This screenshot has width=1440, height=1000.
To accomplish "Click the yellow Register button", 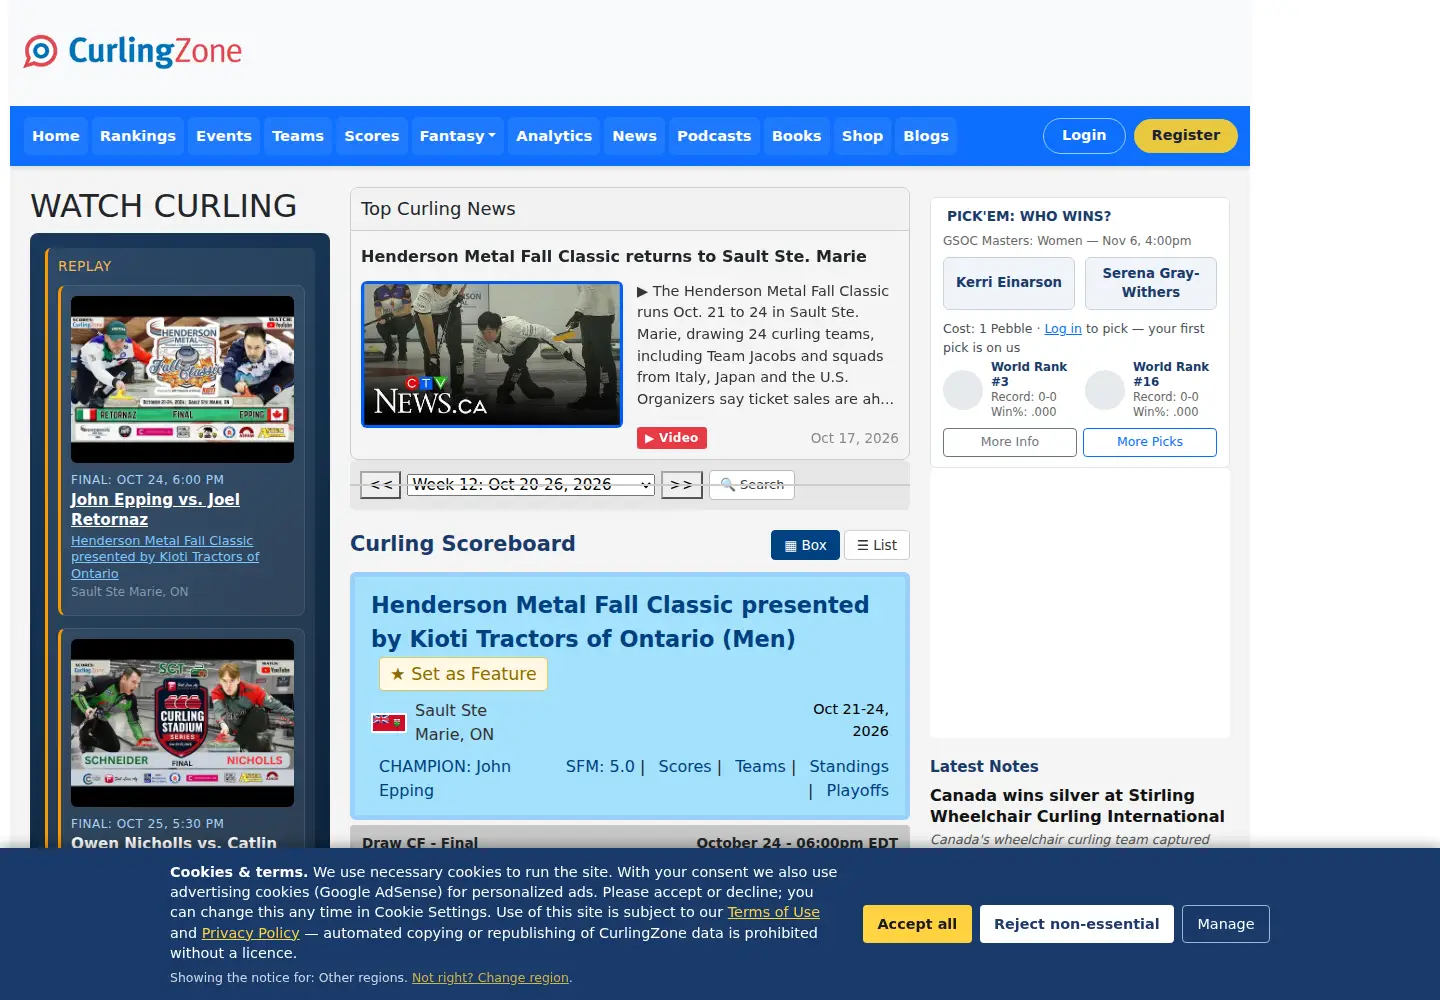I will click(x=1186, y=136).
